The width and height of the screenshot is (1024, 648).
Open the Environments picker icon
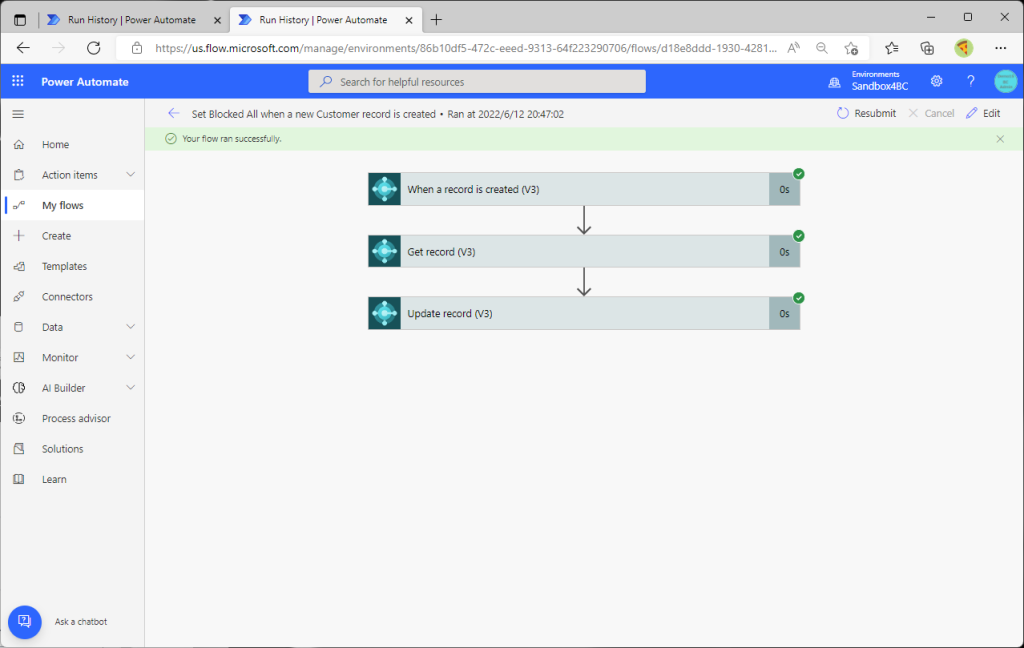pos(834,82)
